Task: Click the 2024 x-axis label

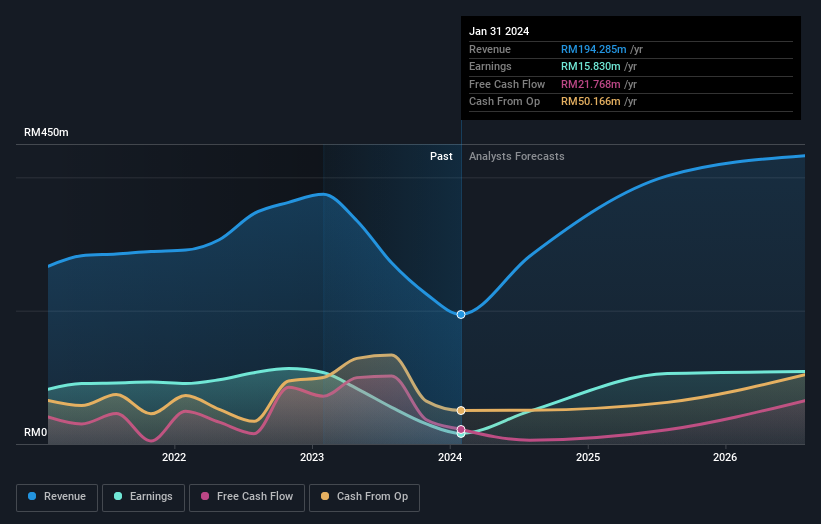Action: [450, 458]
